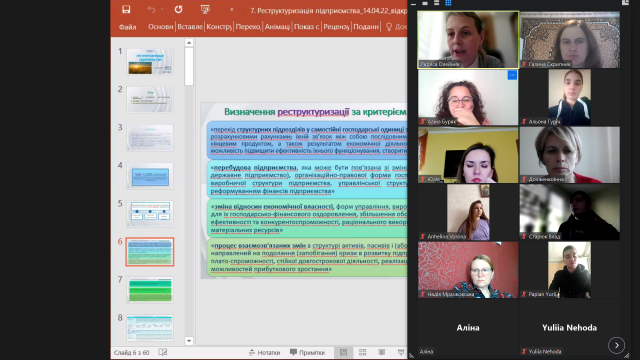Screen dimensions: 640x360
Task: Select slide 7 thumbnail
Action: pos(150,290)
